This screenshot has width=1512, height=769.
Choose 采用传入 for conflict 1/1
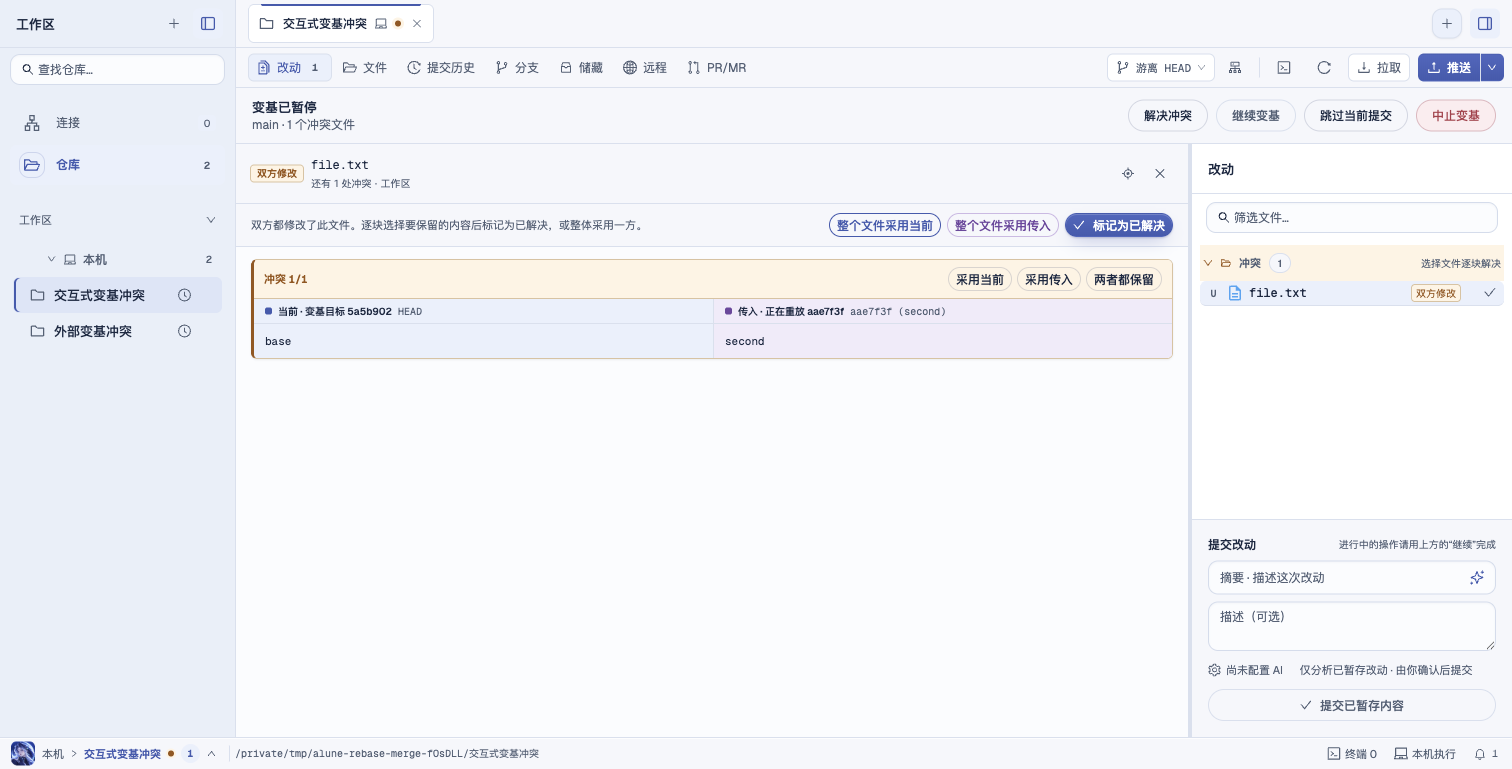point(1049,280)
